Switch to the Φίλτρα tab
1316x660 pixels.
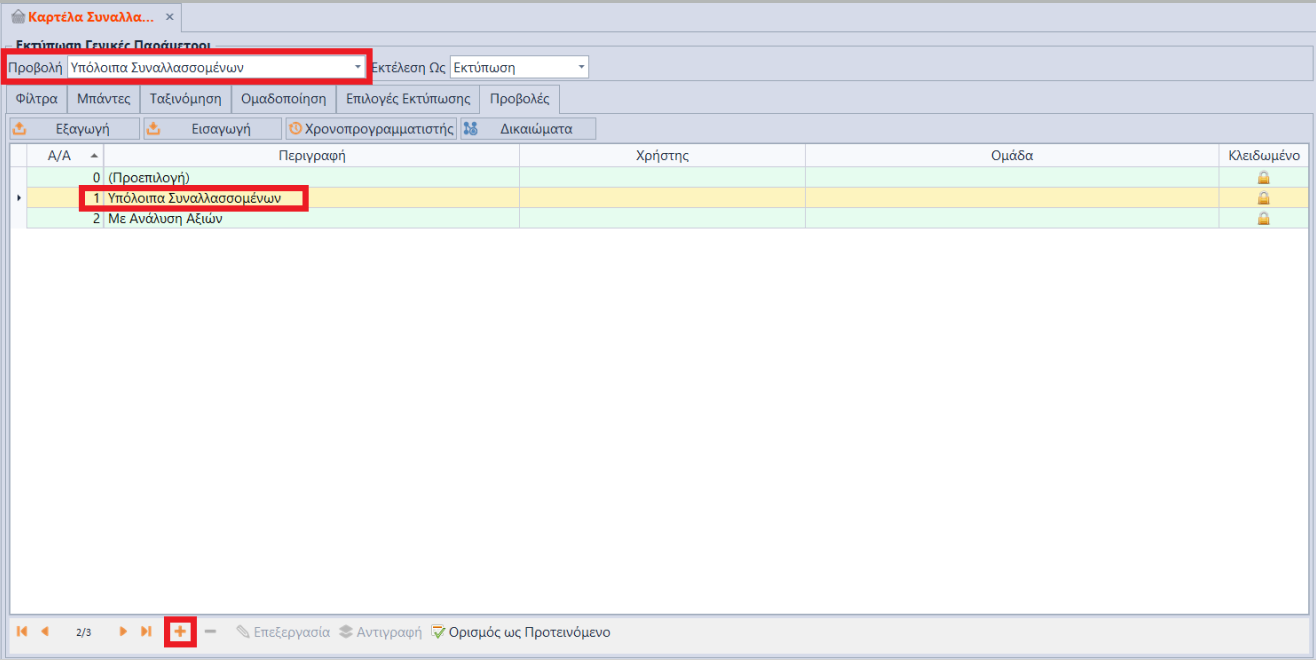coord(37,99)
